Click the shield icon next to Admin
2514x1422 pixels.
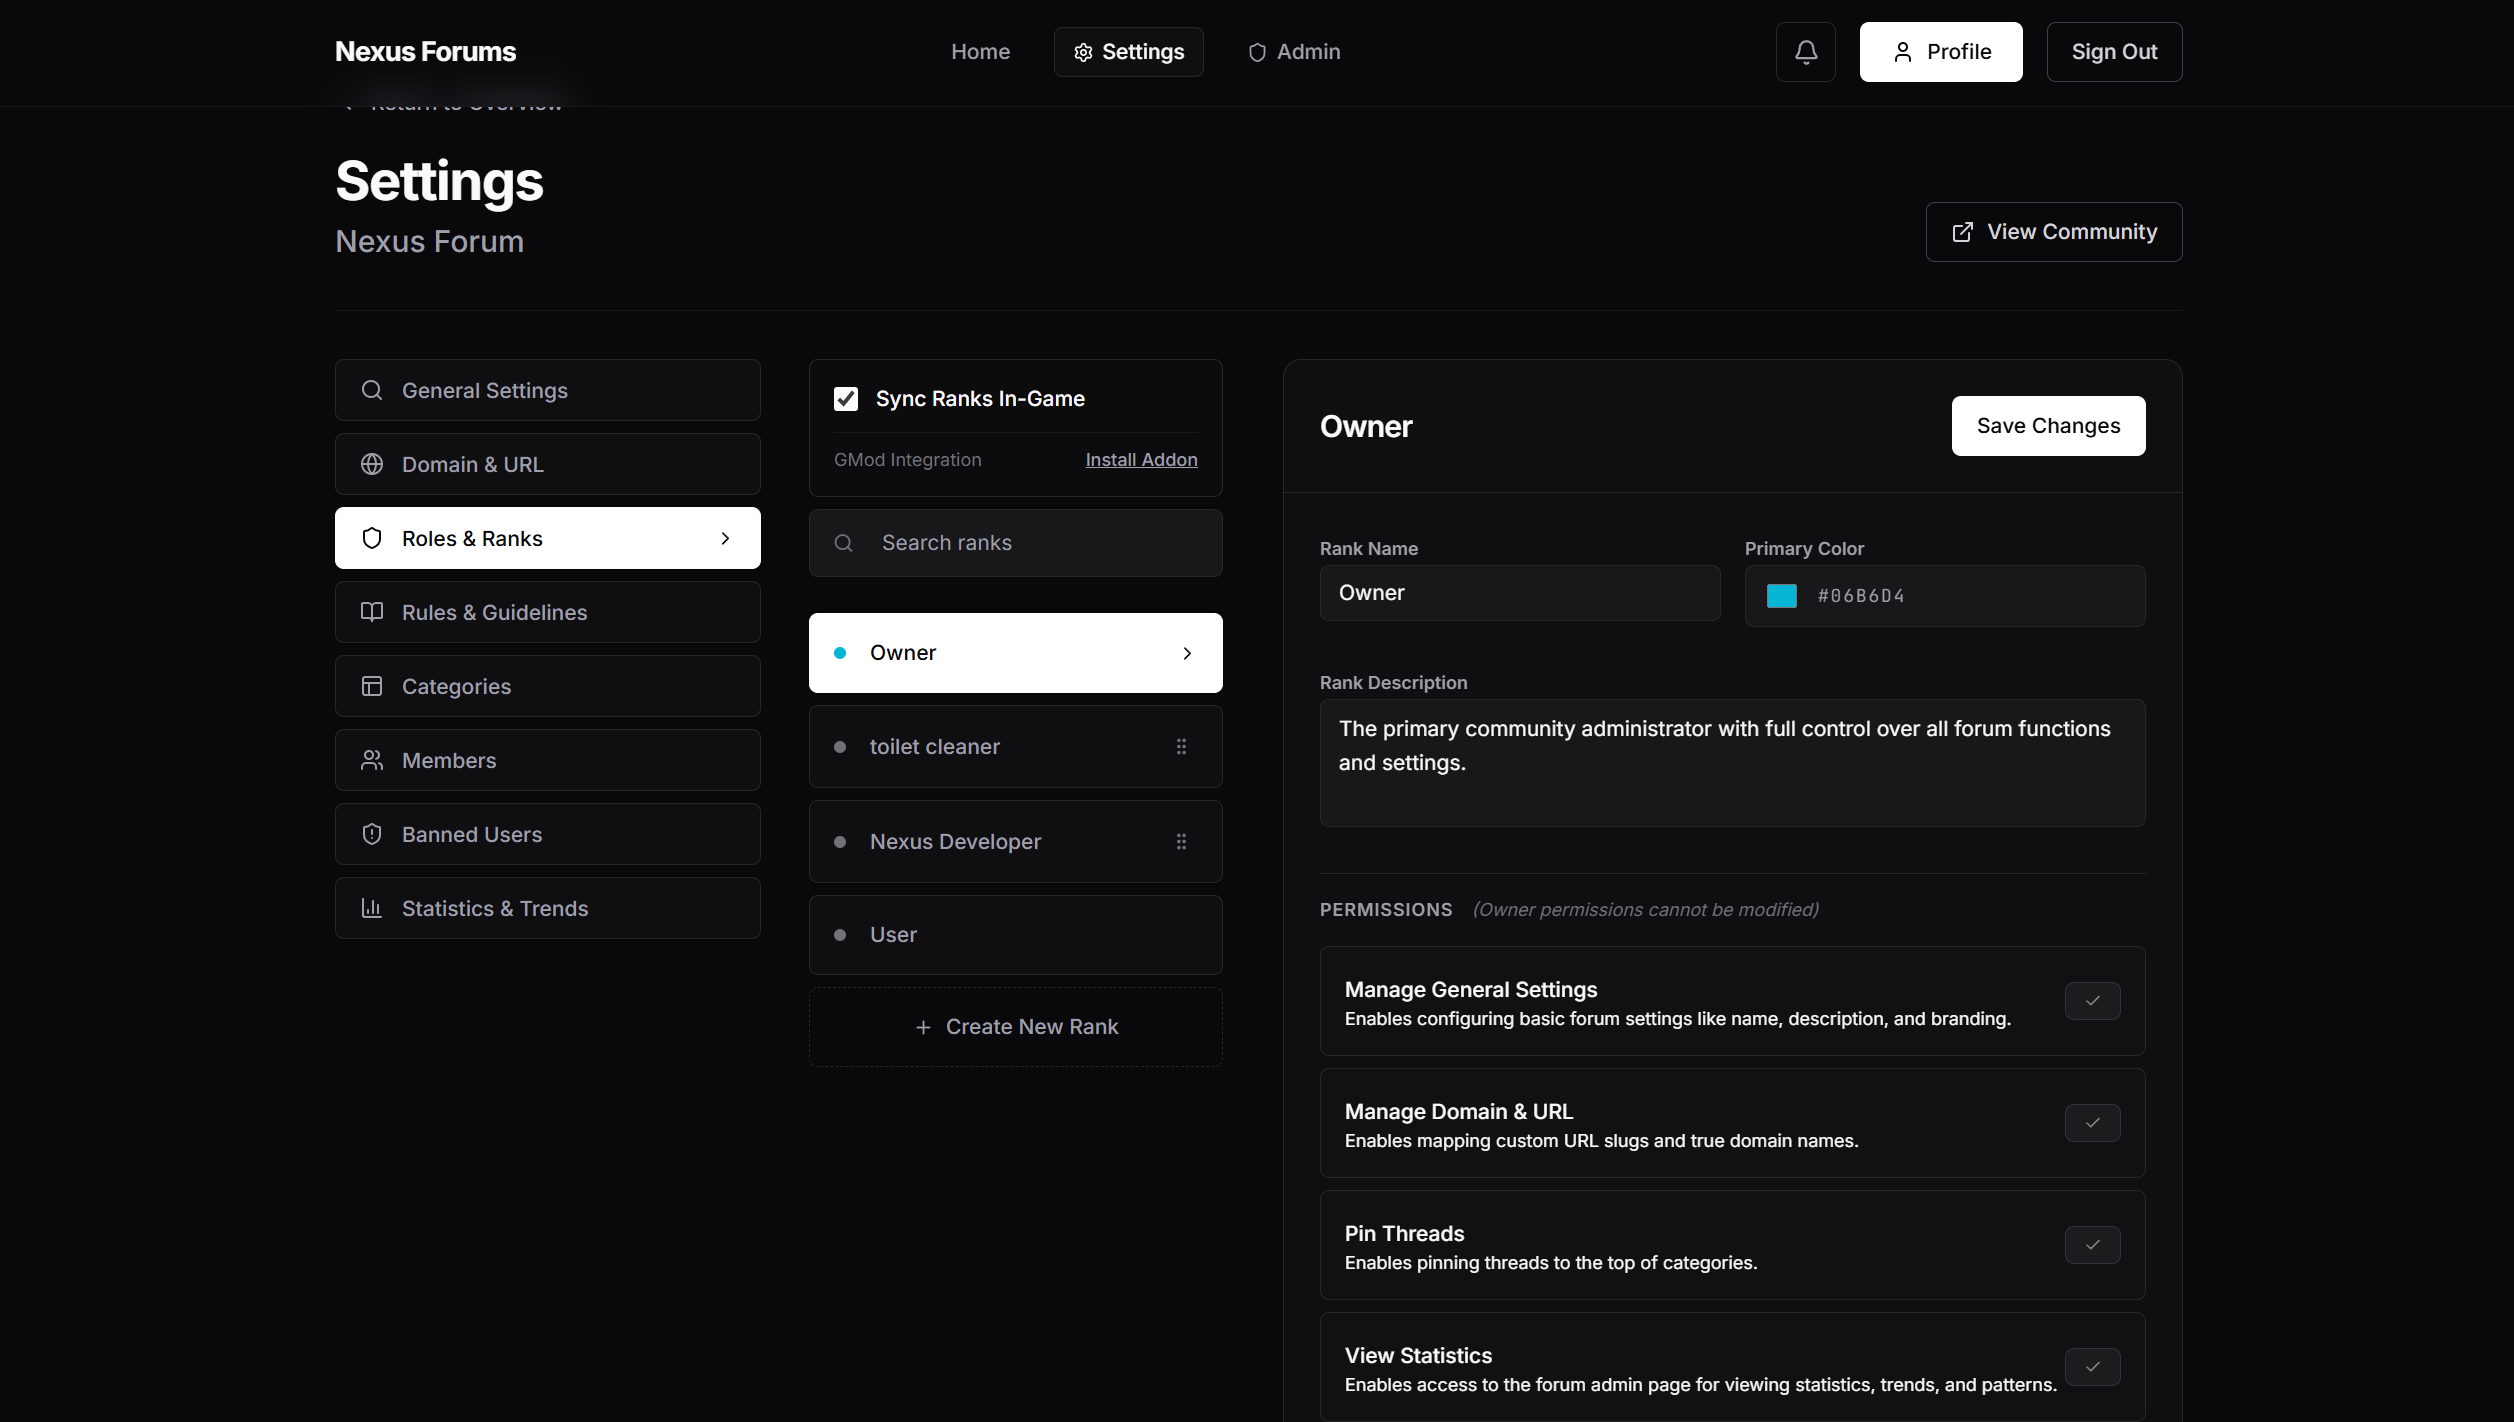point(1257,52)
